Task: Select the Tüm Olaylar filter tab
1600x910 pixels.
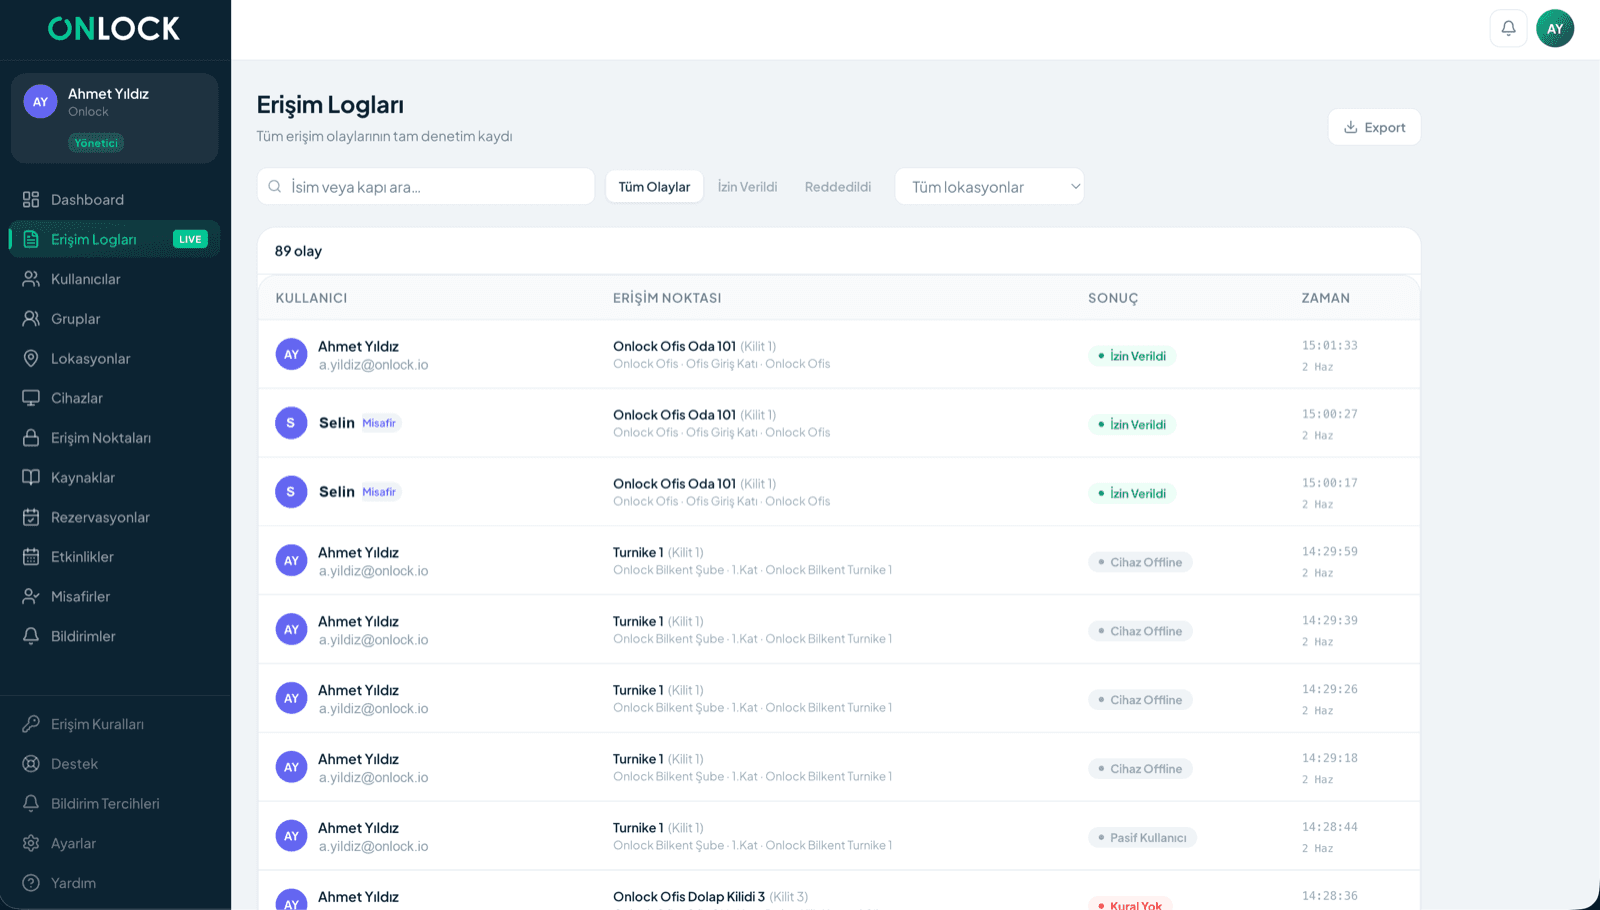Action: pyautogui.click(x=654, y=187)
